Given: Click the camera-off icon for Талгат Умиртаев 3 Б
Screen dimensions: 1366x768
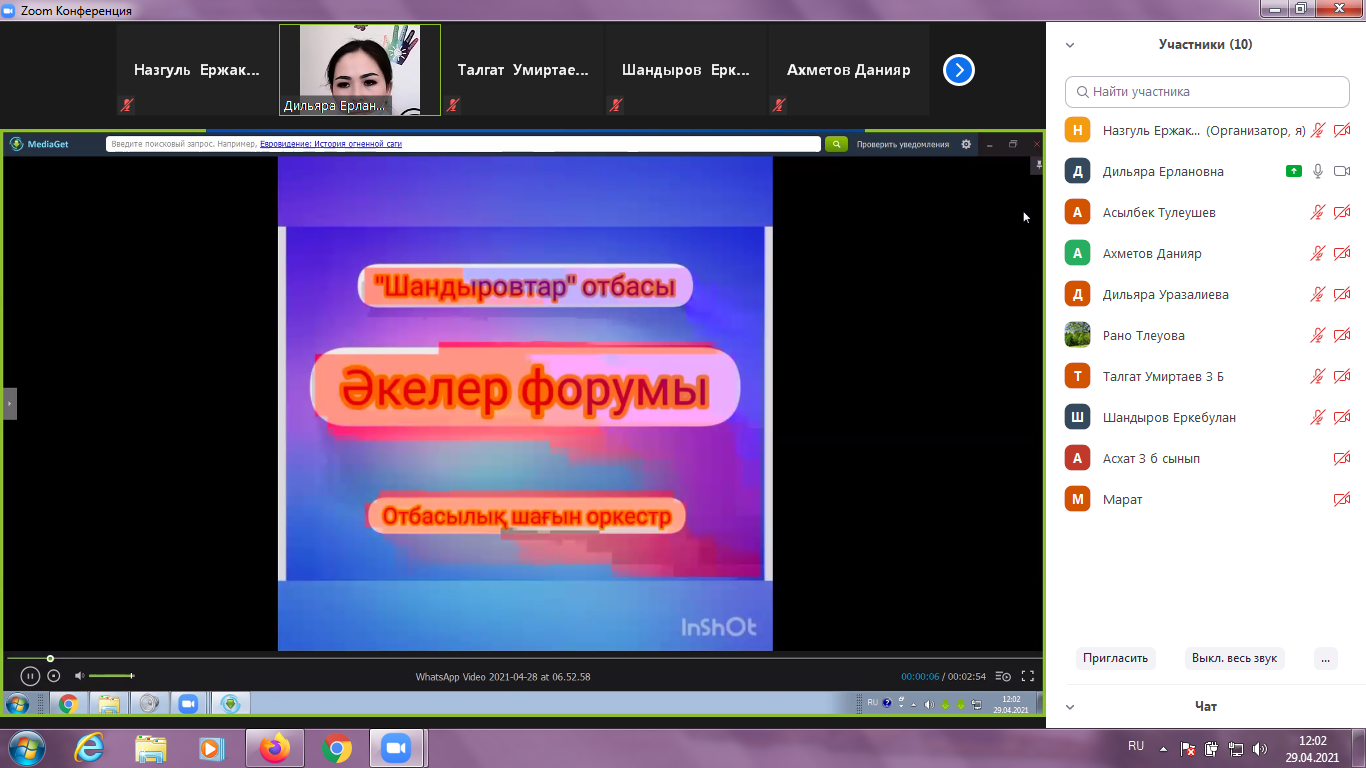Looking at the screenshot, I should coord(1342,376).
